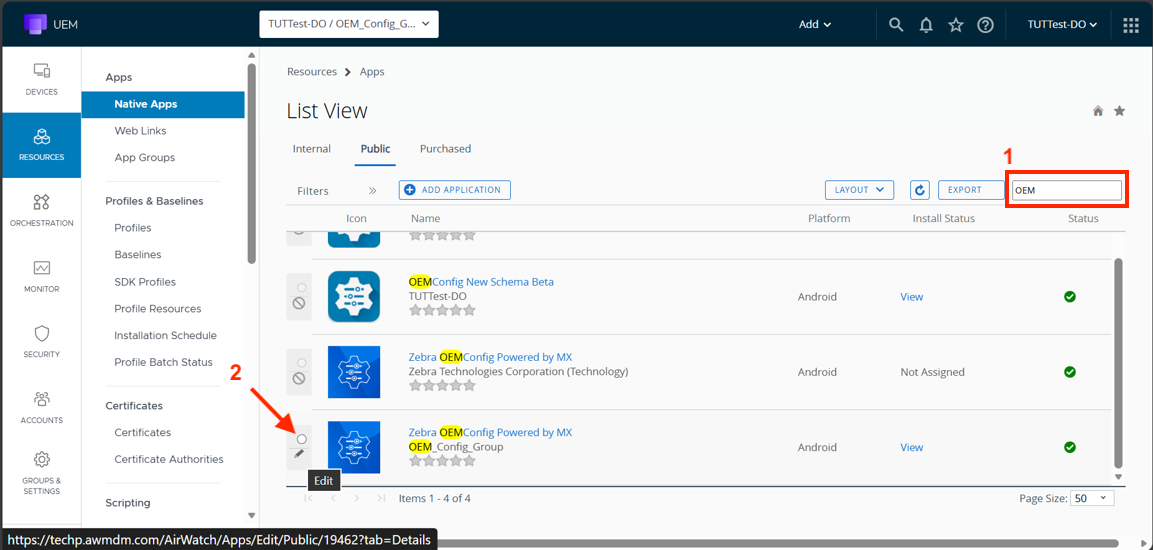
Task: Click the search field containing OEM
Action: [x=1065, y=190]
